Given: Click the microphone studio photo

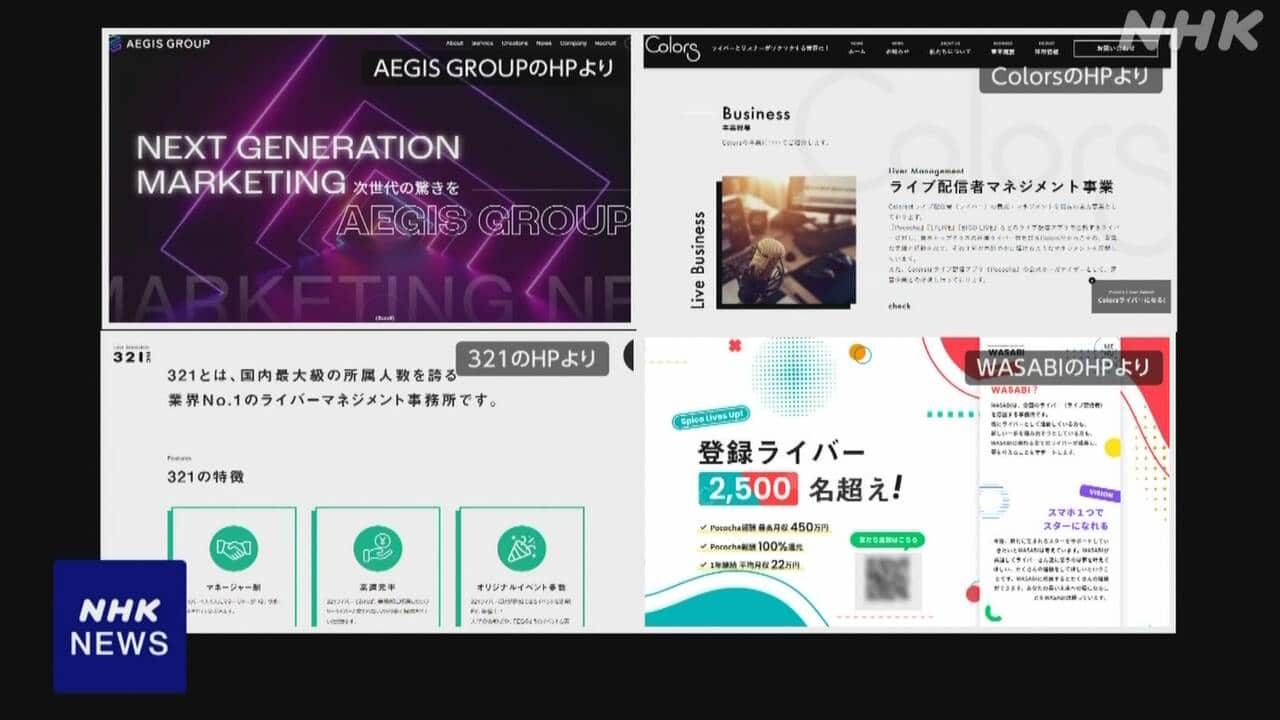Looking at the screenshot, I should coord(788,240).
